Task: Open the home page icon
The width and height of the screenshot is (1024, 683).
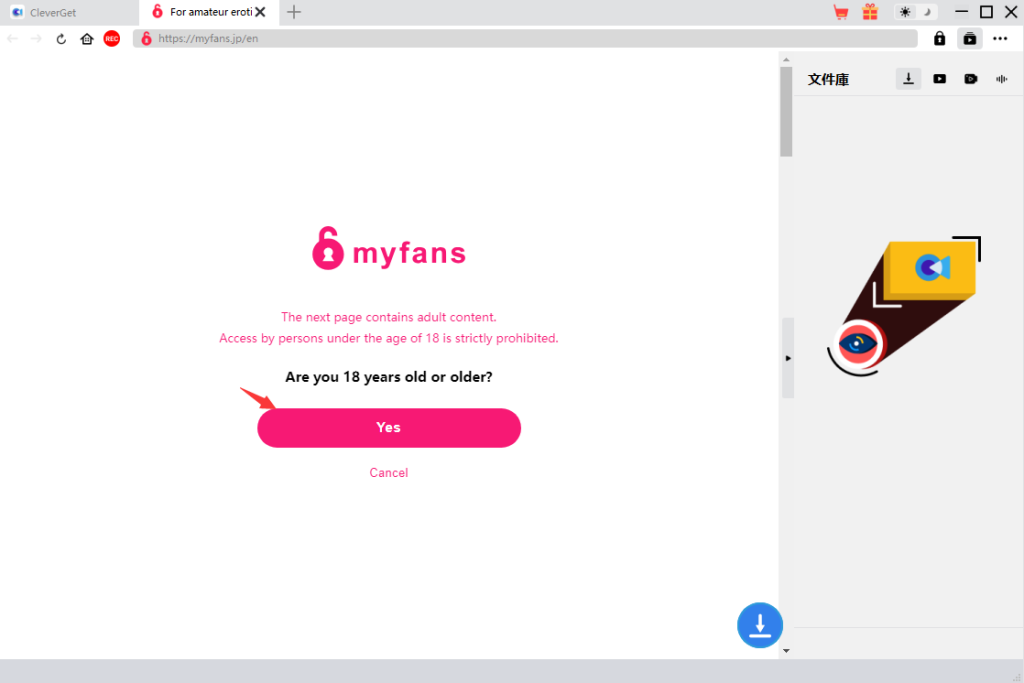Action: (87, 39)
